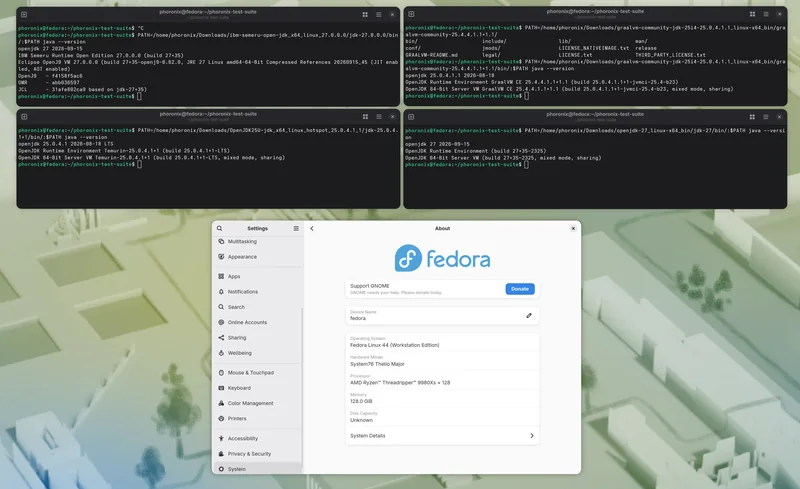Show tab overview in Temurin terminal window
The height and width of the screenshot is (489, 800).
[x=365, y=117]
